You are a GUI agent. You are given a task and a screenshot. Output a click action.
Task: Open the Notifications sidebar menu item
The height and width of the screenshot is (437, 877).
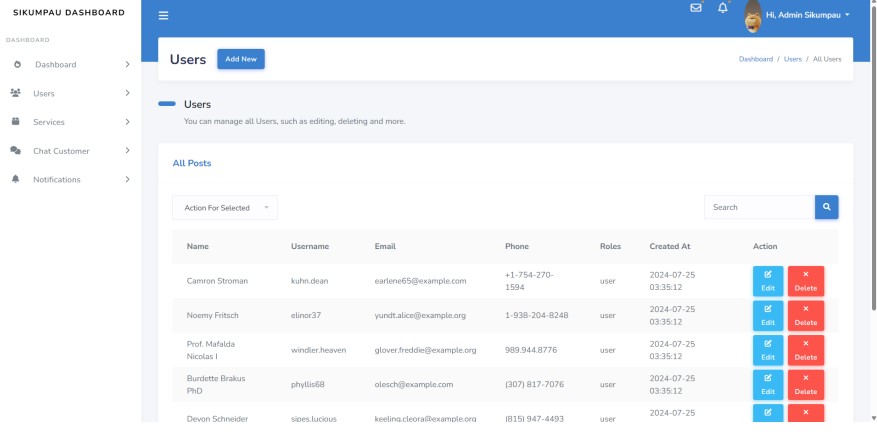coord(70,180)
